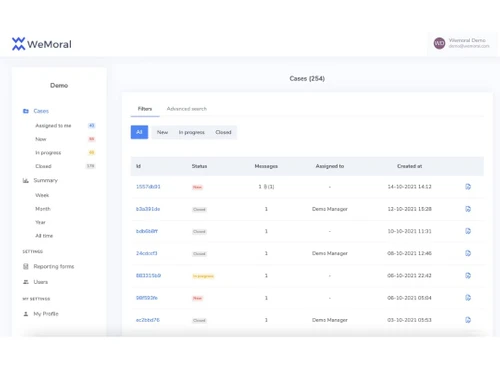The height and width of the screenshot is (375, 500).
Task: Open document icon in the 06-10-2021 05:04 row
Action: [x=468, y=298]
